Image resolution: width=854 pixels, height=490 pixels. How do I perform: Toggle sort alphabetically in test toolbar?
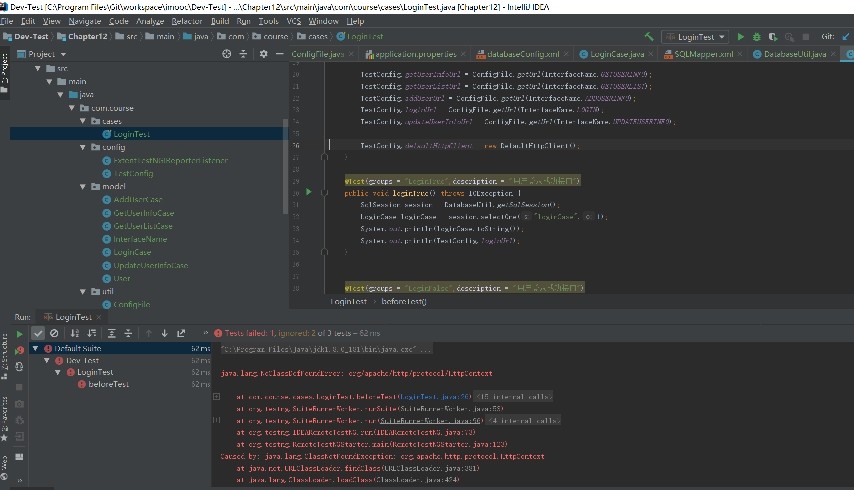pyautogui.click(x=76, y=333)
